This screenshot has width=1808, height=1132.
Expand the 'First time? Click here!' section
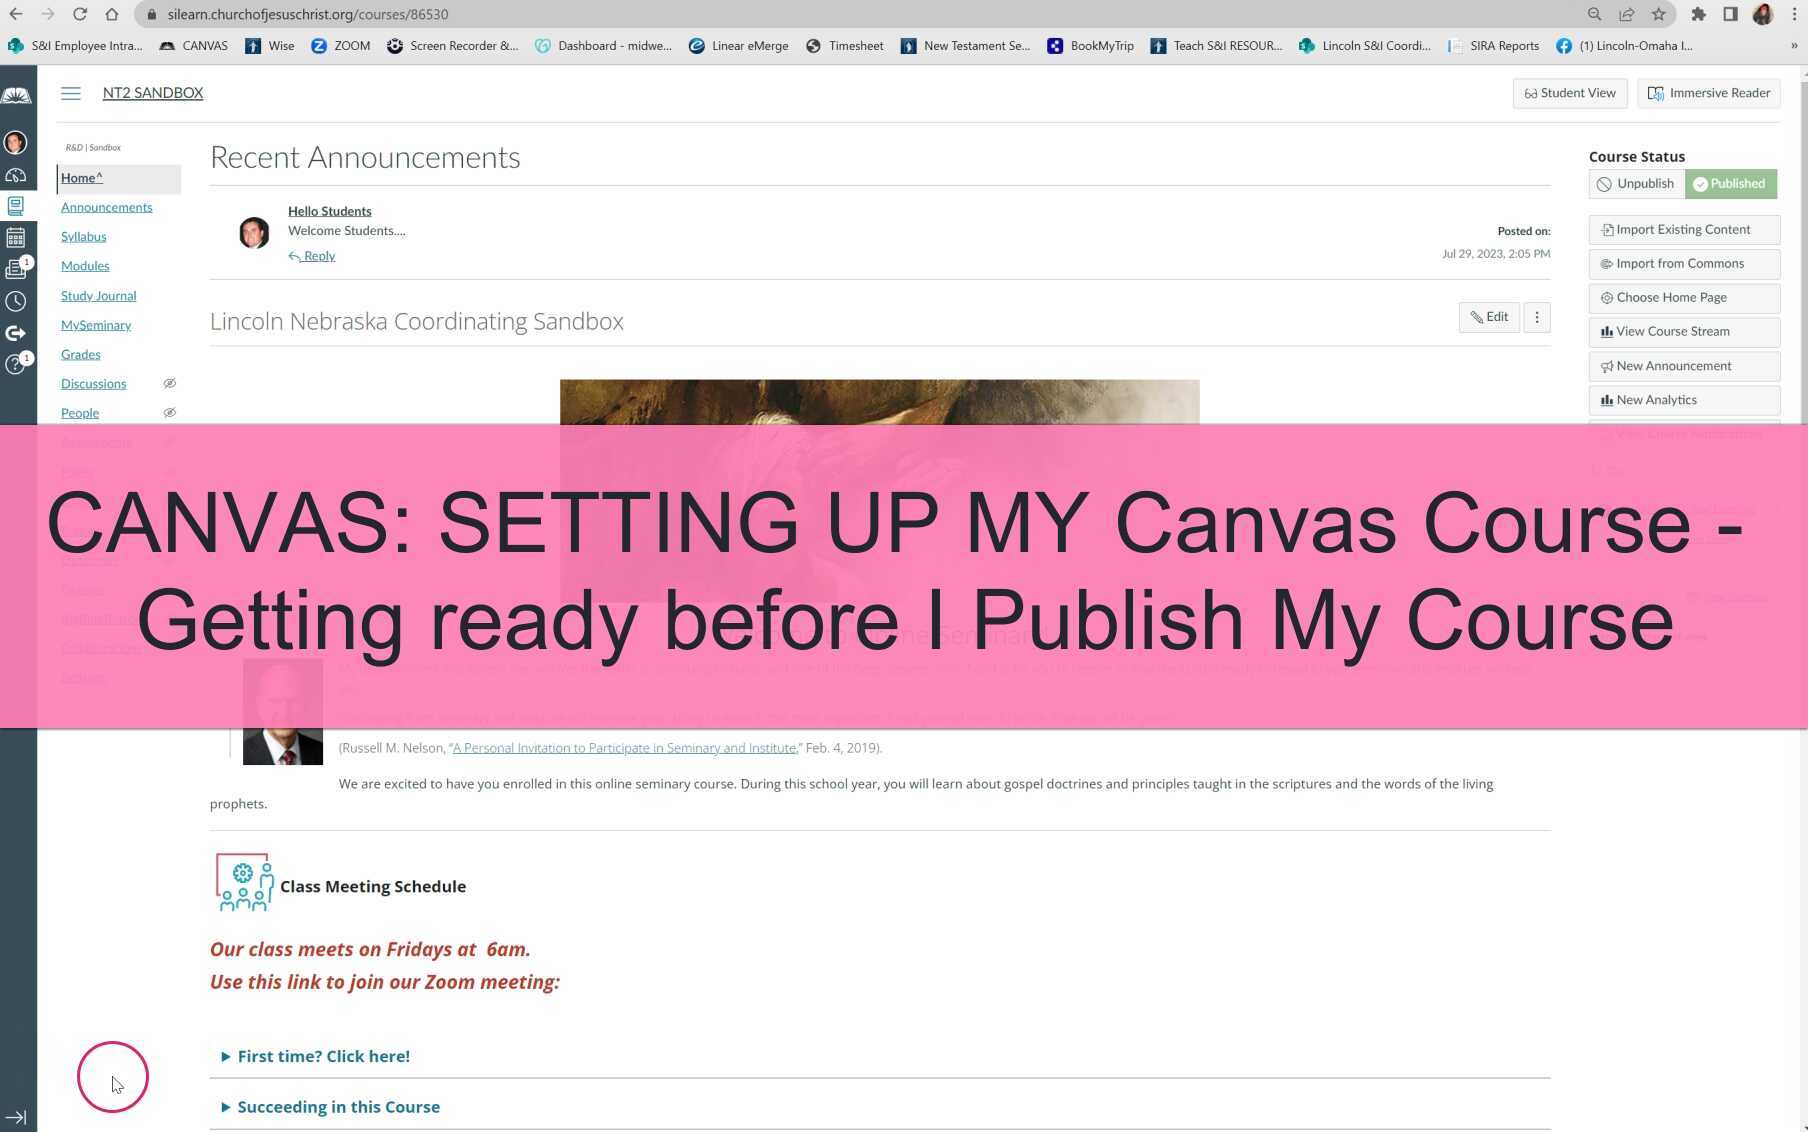pos(323,1056)
